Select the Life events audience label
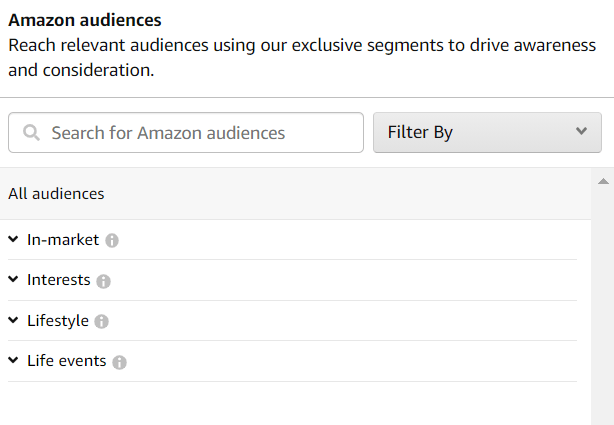Image resolution: width=614 pixels, height=425 pixels. tap(67, 361)
